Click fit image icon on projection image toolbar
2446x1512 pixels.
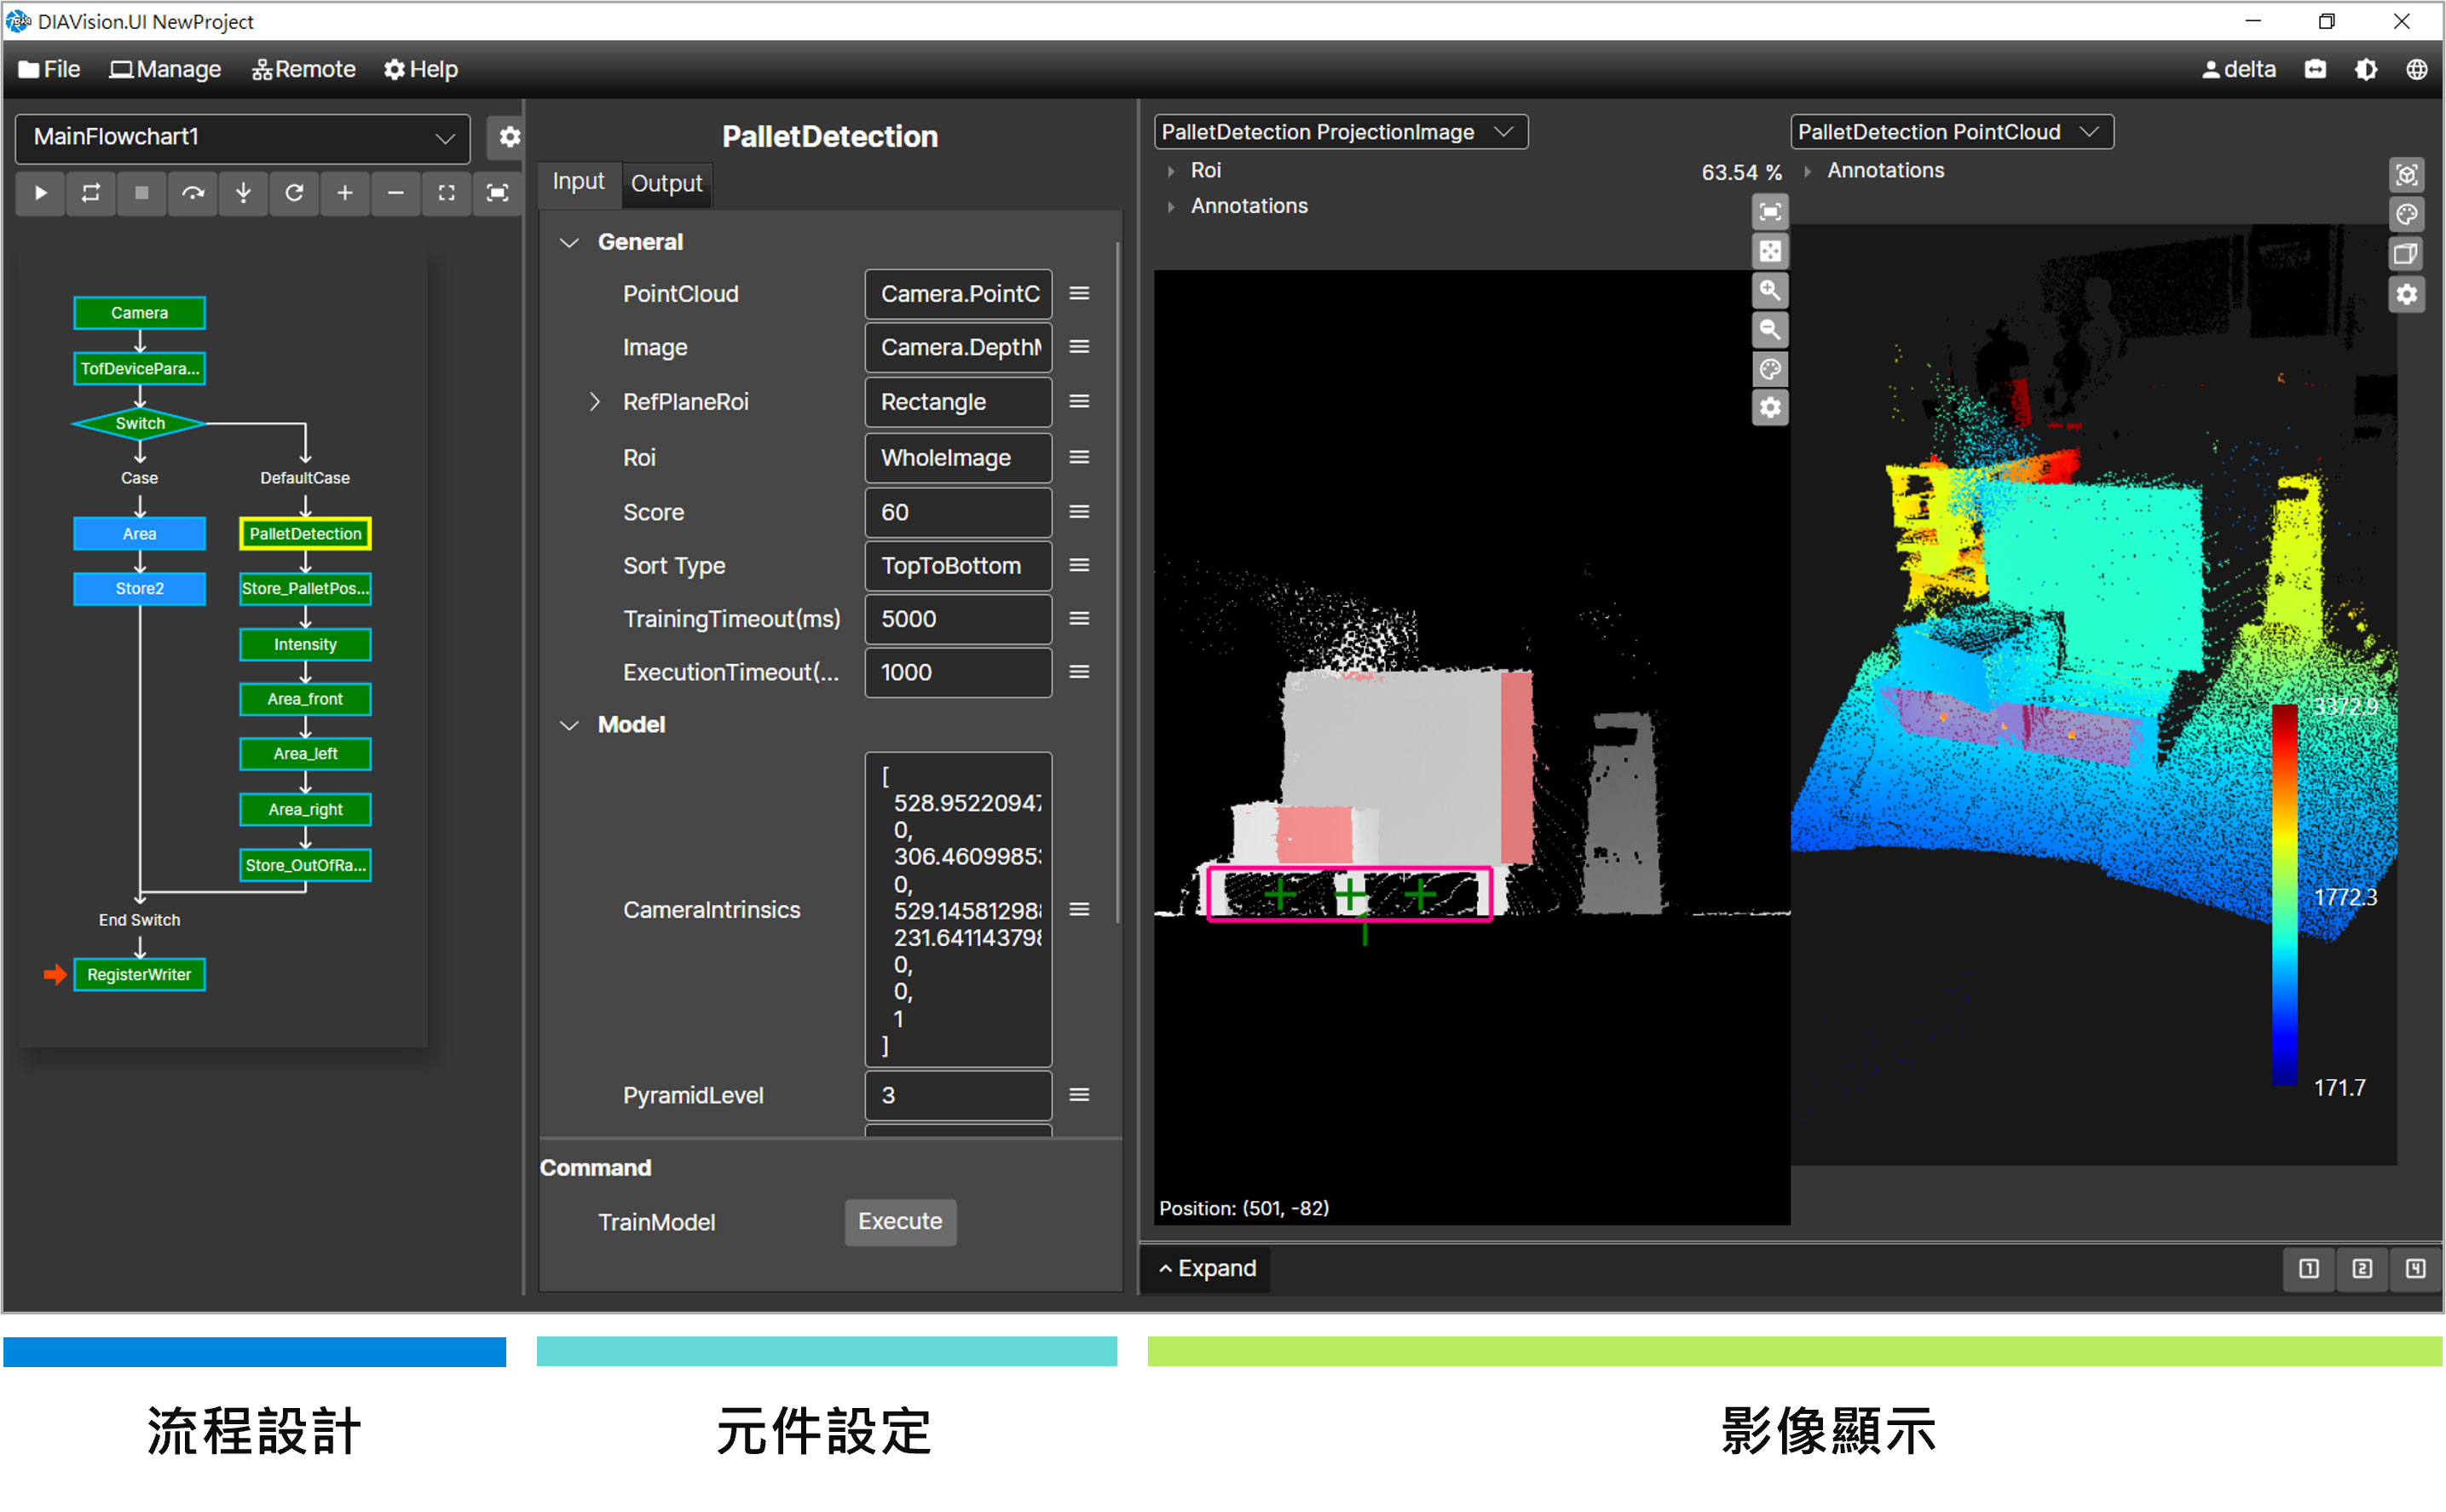[x=1770, y=212]
